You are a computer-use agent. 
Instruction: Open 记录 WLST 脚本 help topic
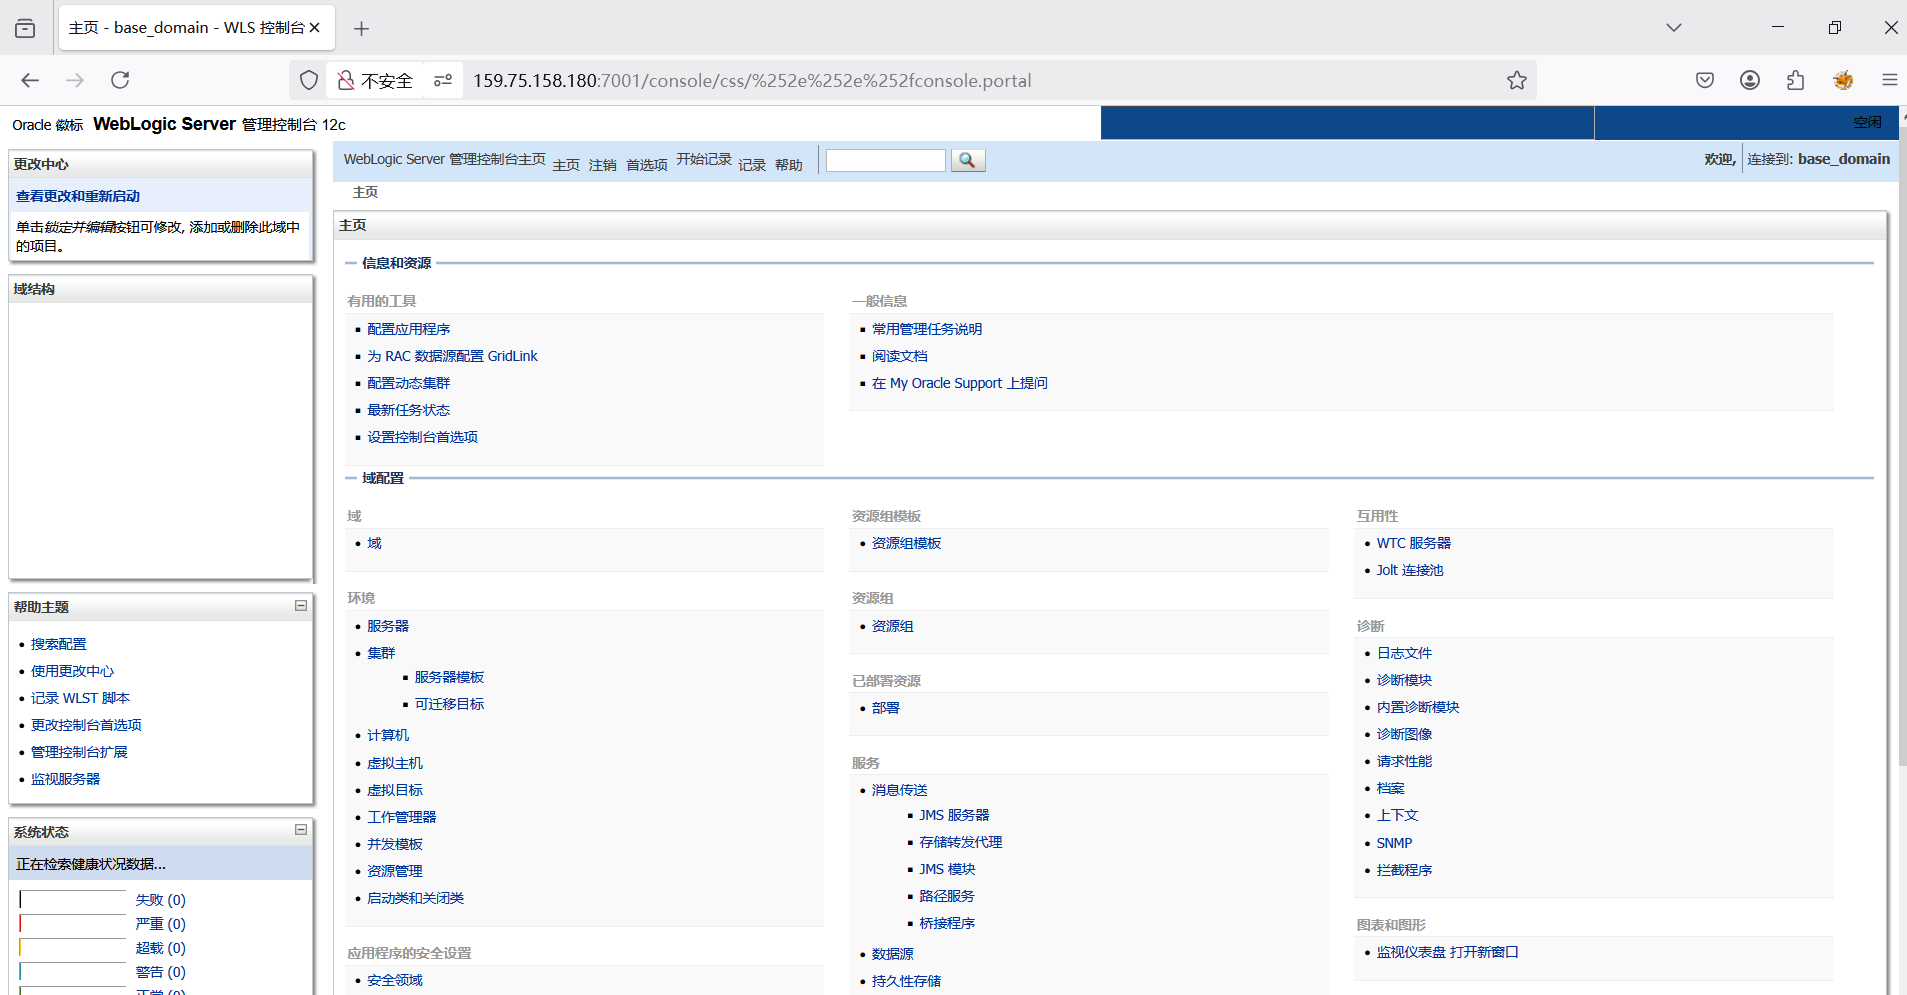[x=81, y=698]
